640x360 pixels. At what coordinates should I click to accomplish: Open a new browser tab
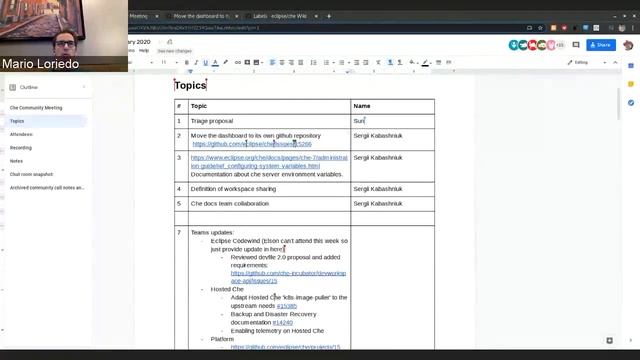(x=329, y=16)
